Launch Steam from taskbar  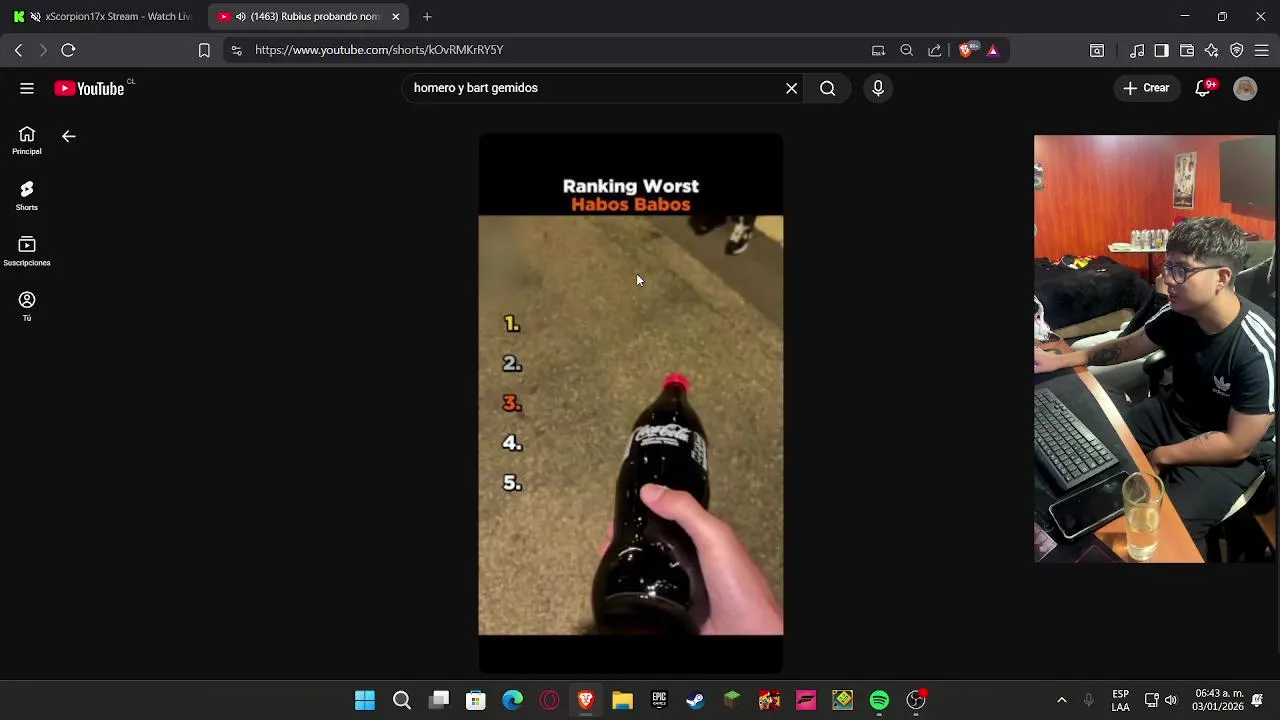[x=696, y=700]
